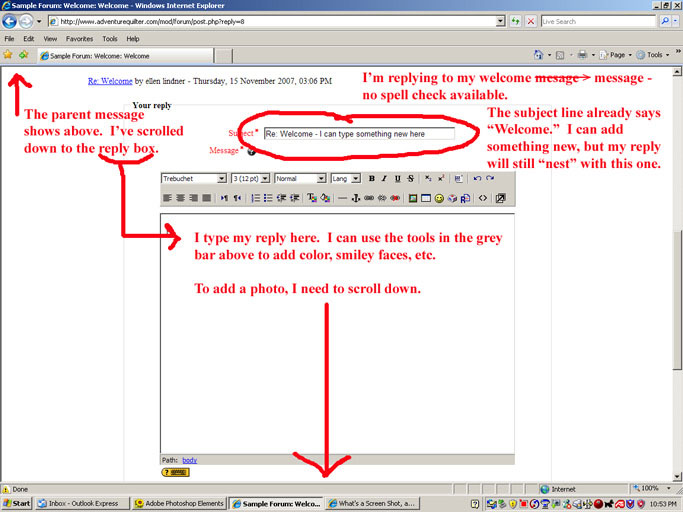Screen dimensions: 683x512
Task: Click the subscript icon
Action: pos(428,179)
